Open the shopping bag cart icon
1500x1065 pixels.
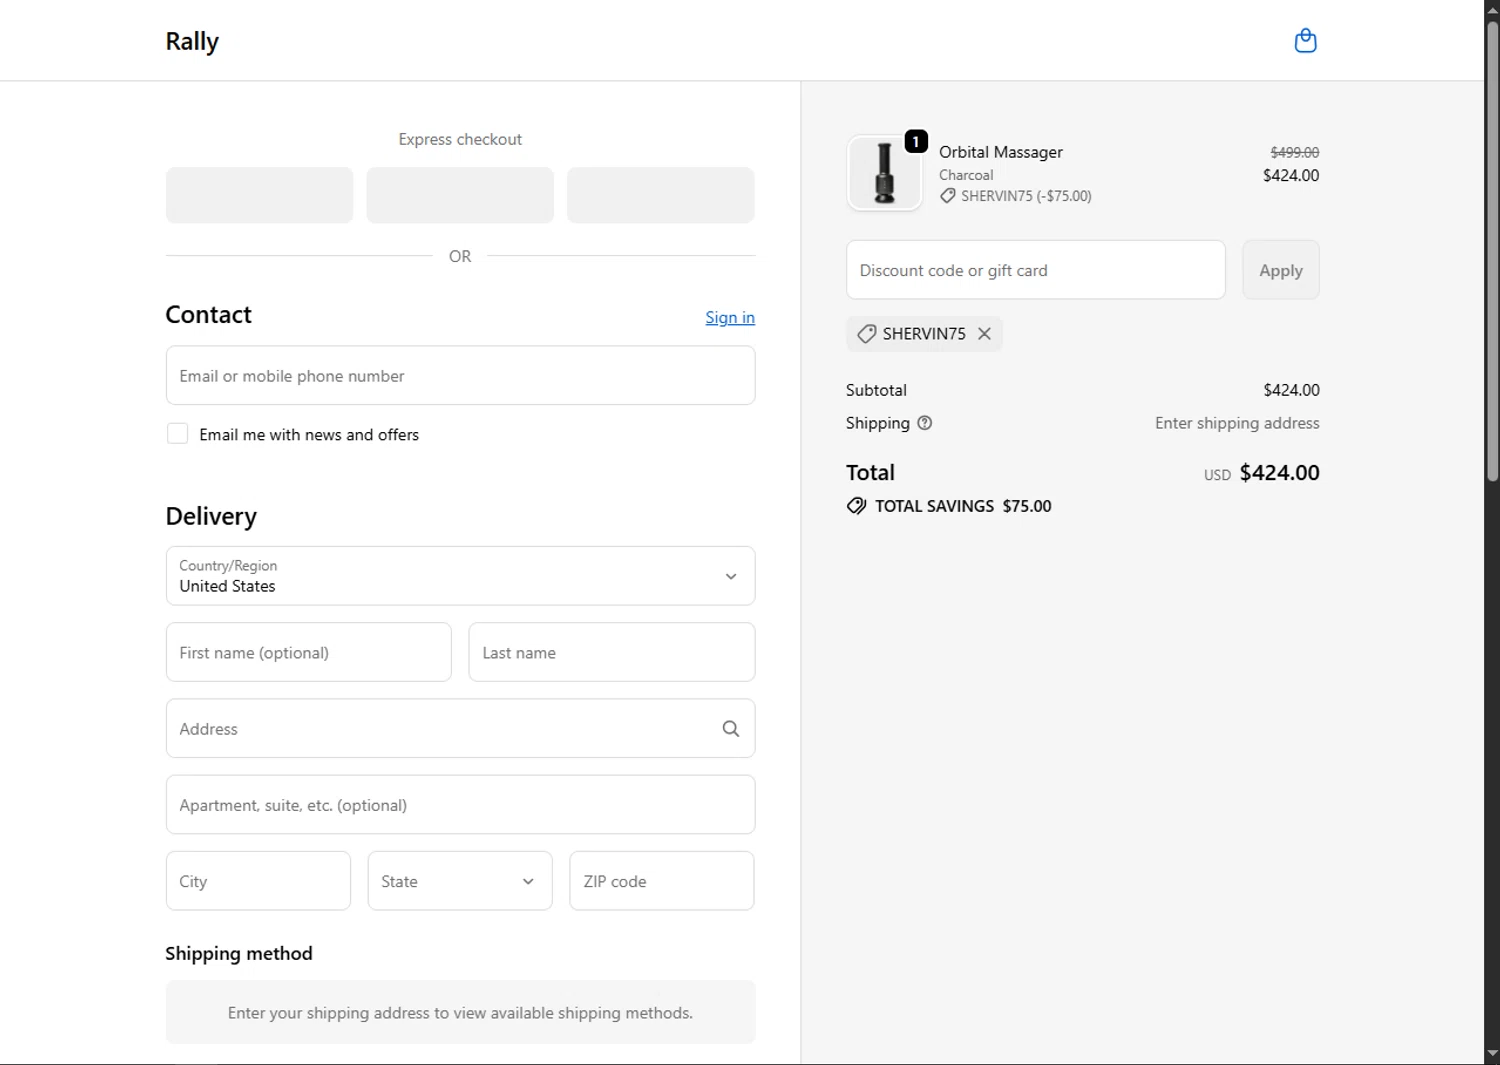pos(1305,41)
